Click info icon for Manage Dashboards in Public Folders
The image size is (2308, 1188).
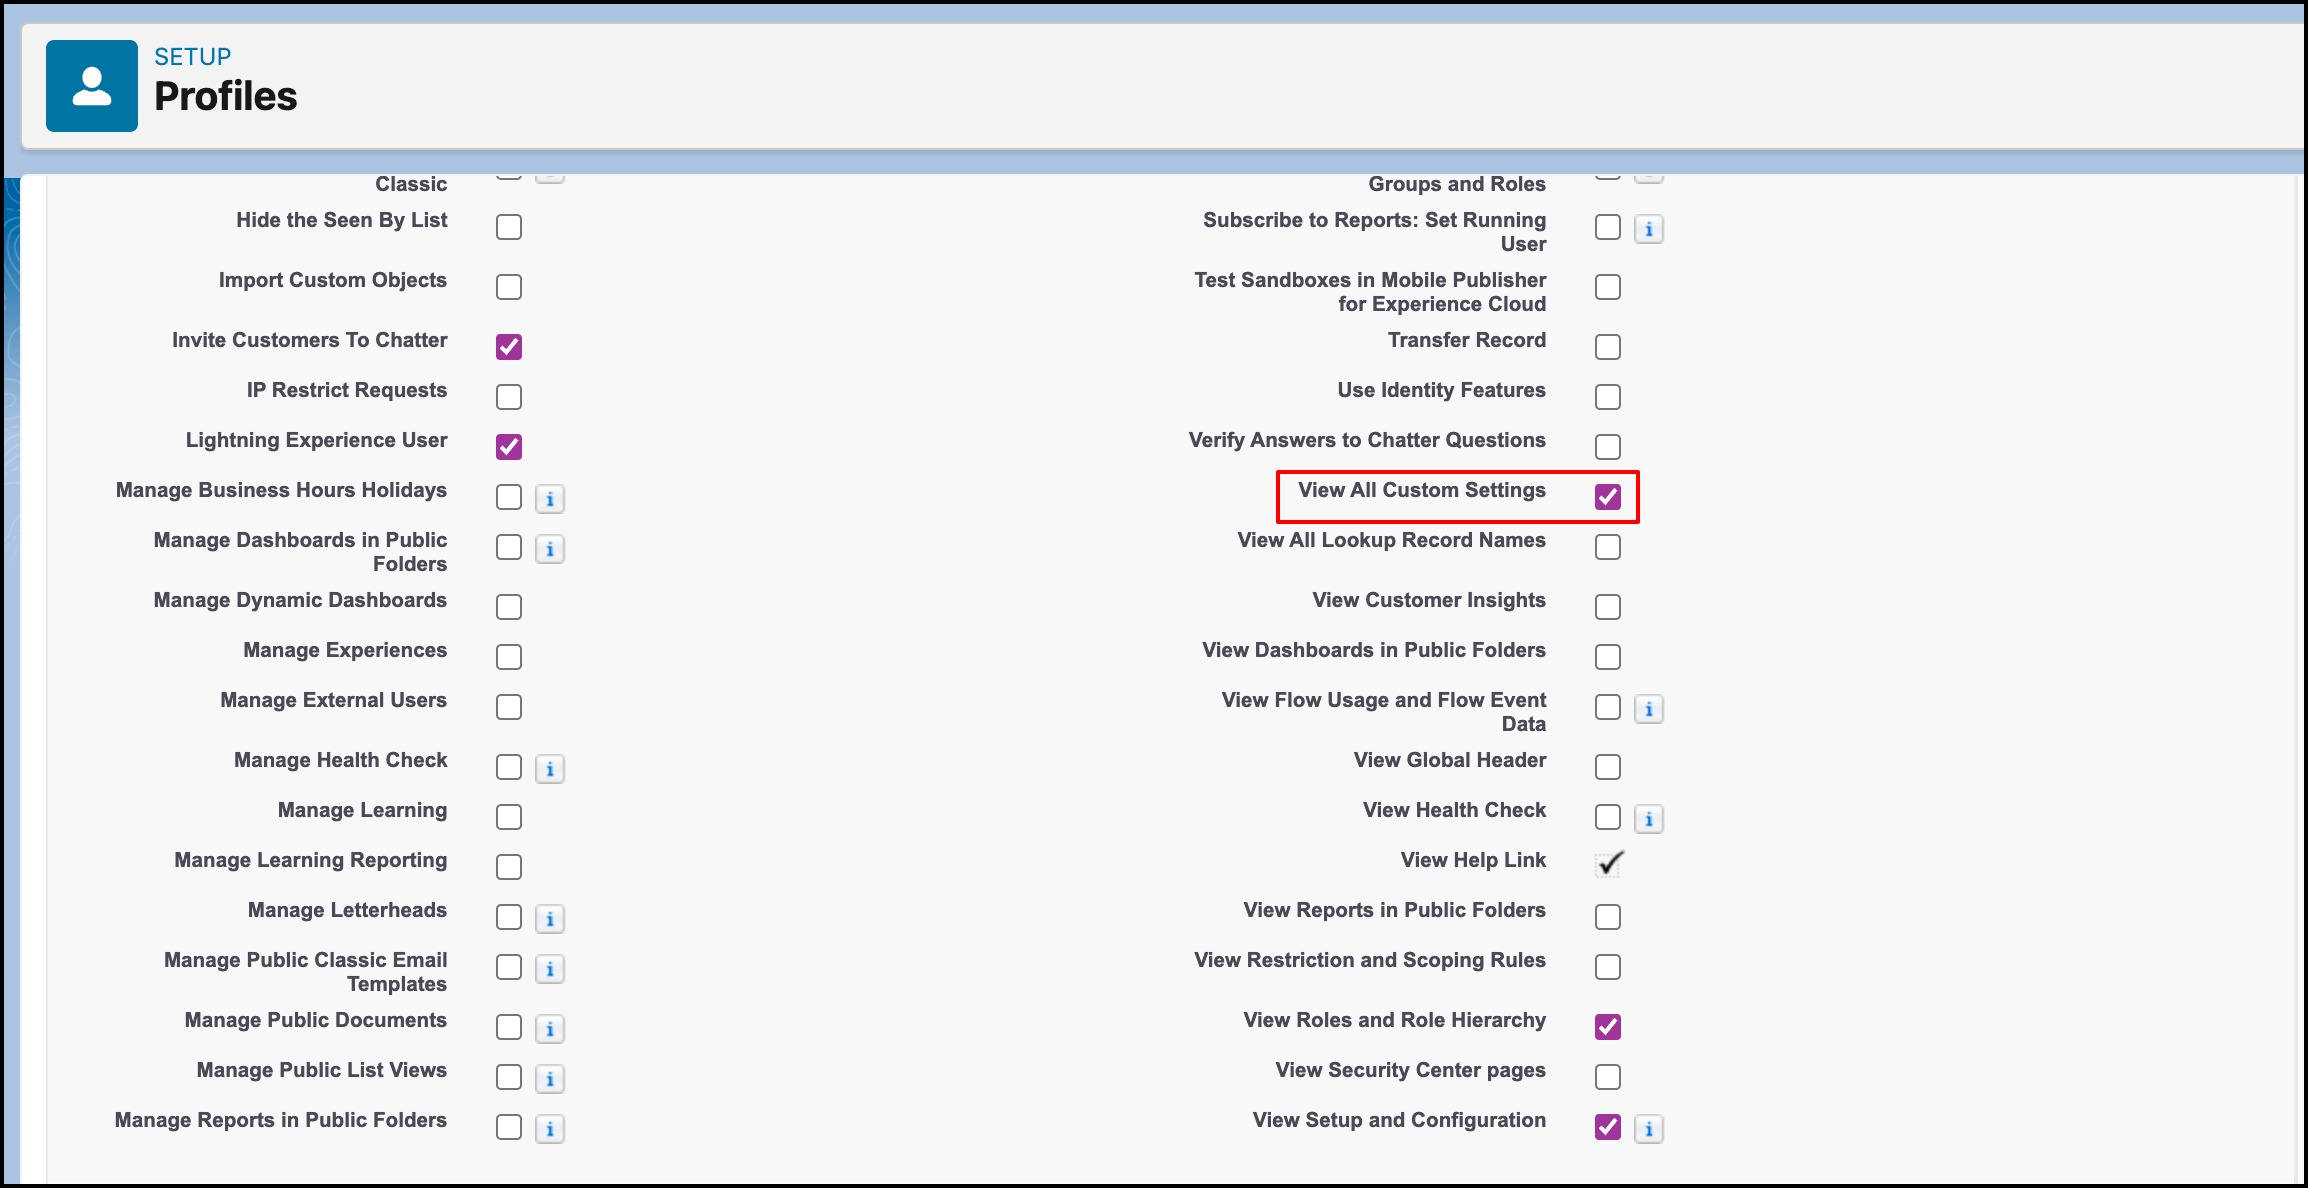(550, 548)
